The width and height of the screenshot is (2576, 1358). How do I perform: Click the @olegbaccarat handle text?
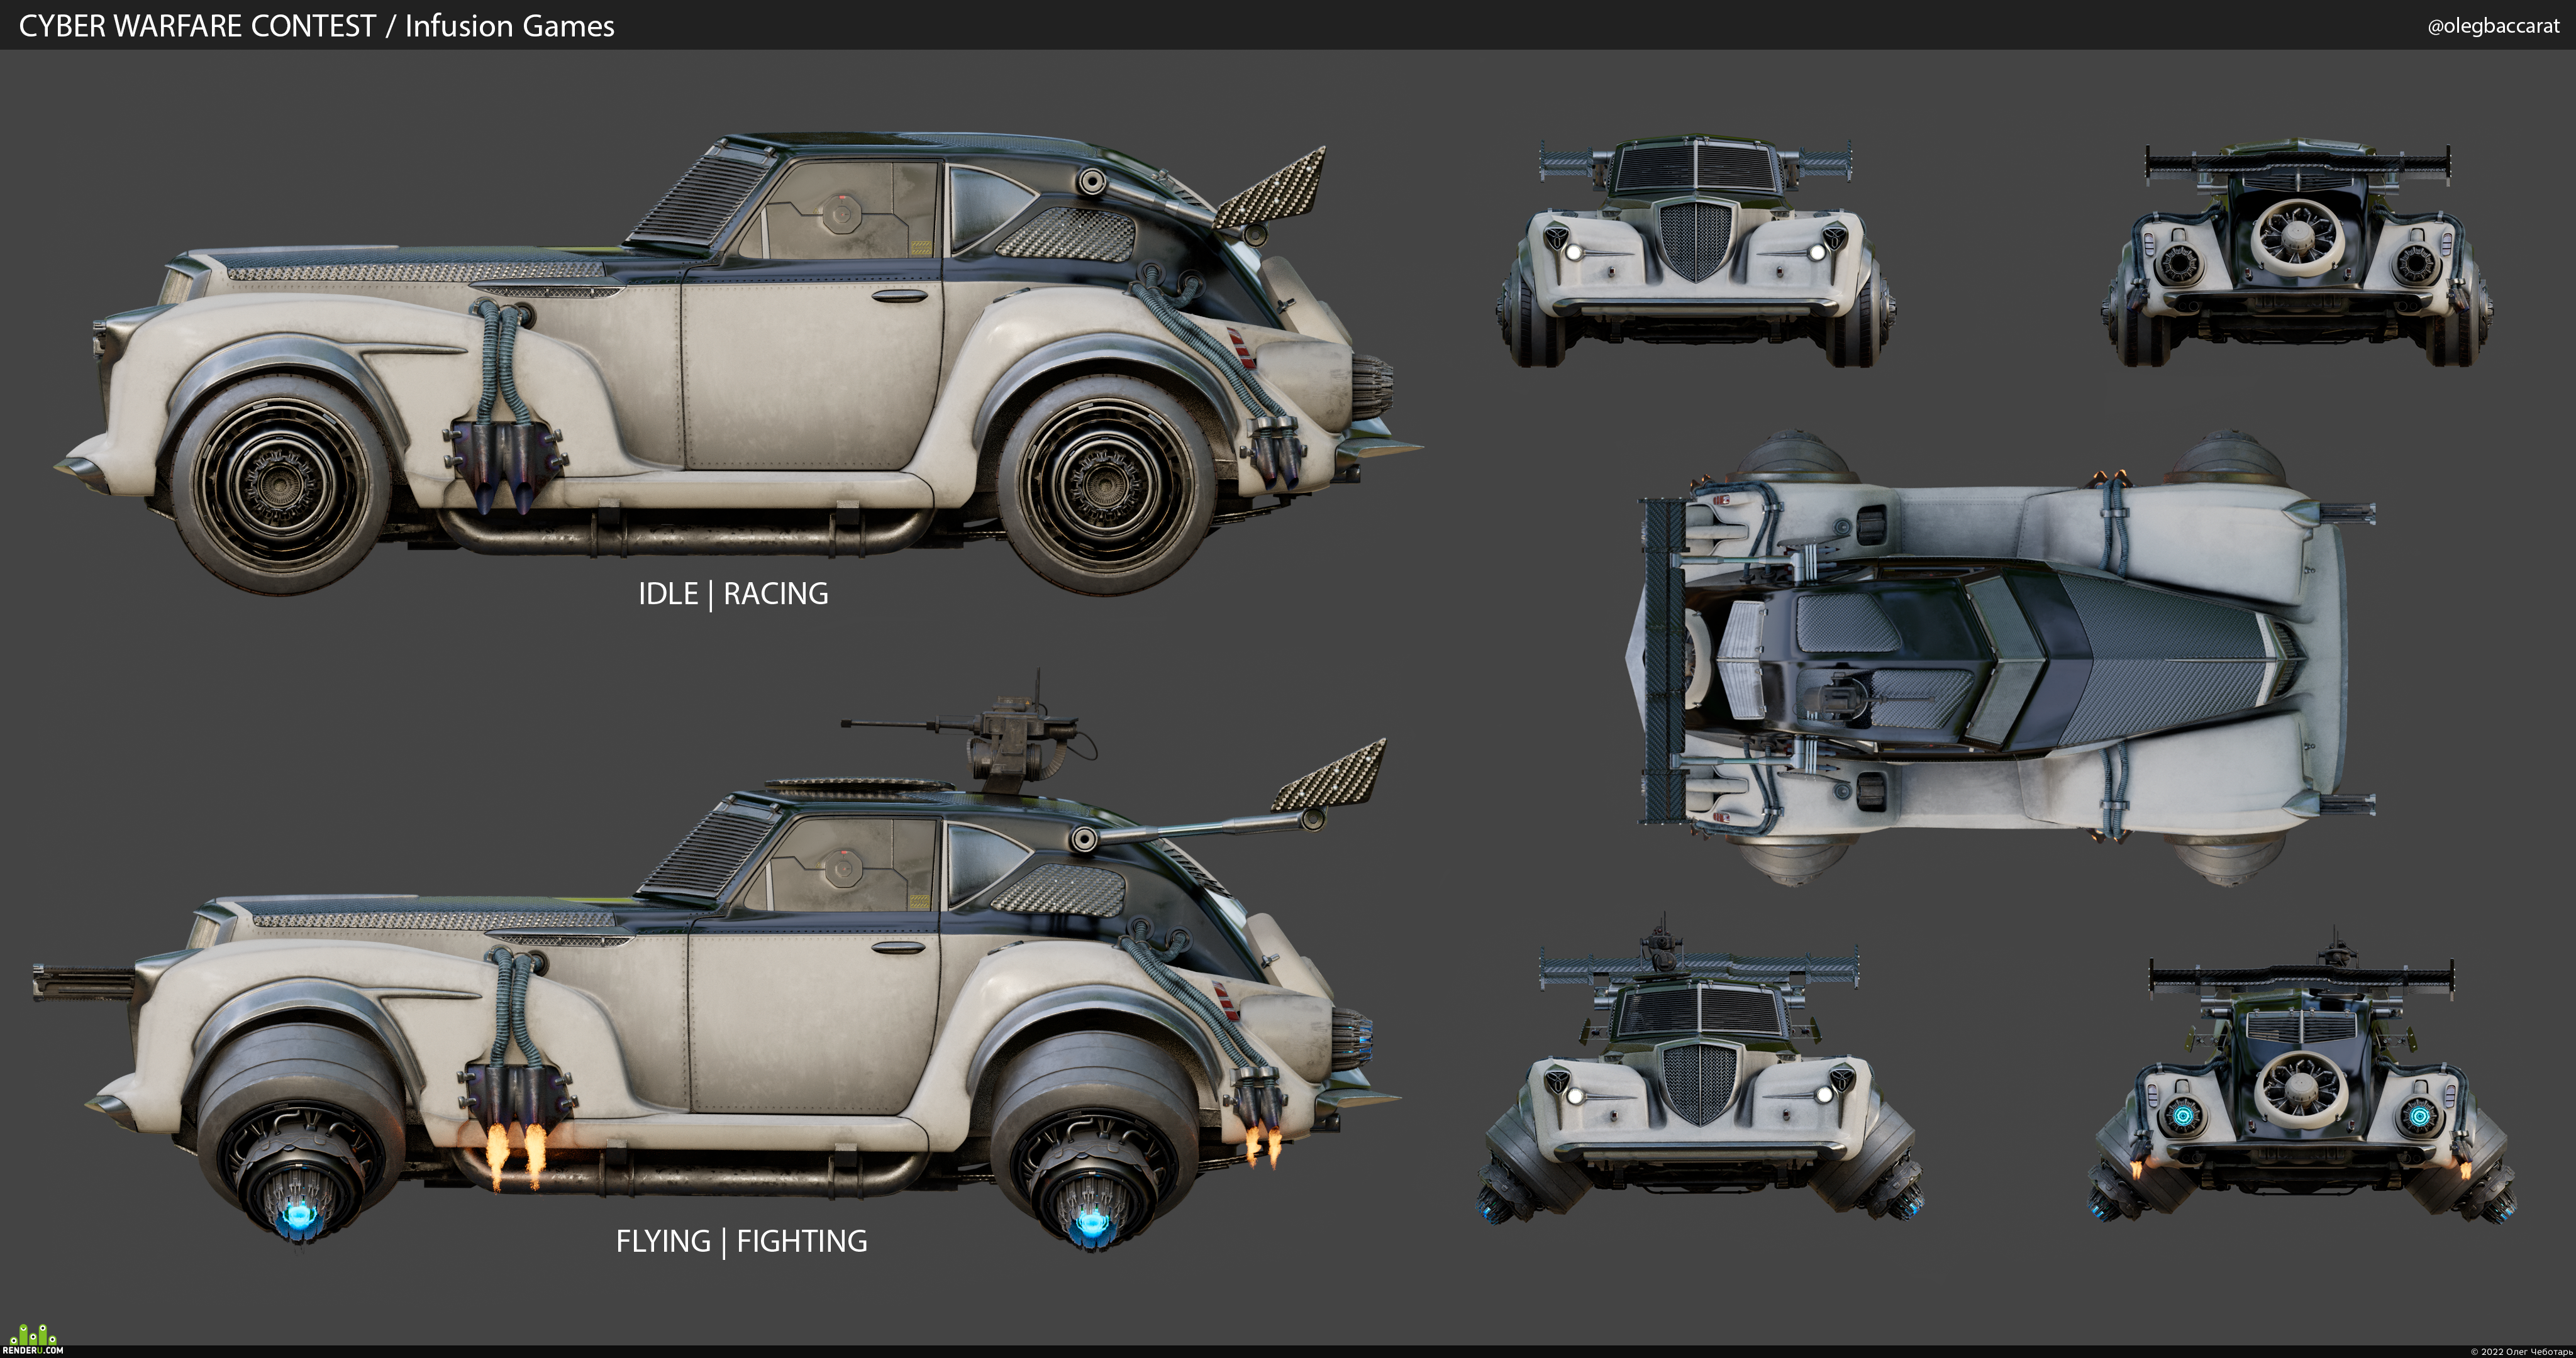[2493, 26]
